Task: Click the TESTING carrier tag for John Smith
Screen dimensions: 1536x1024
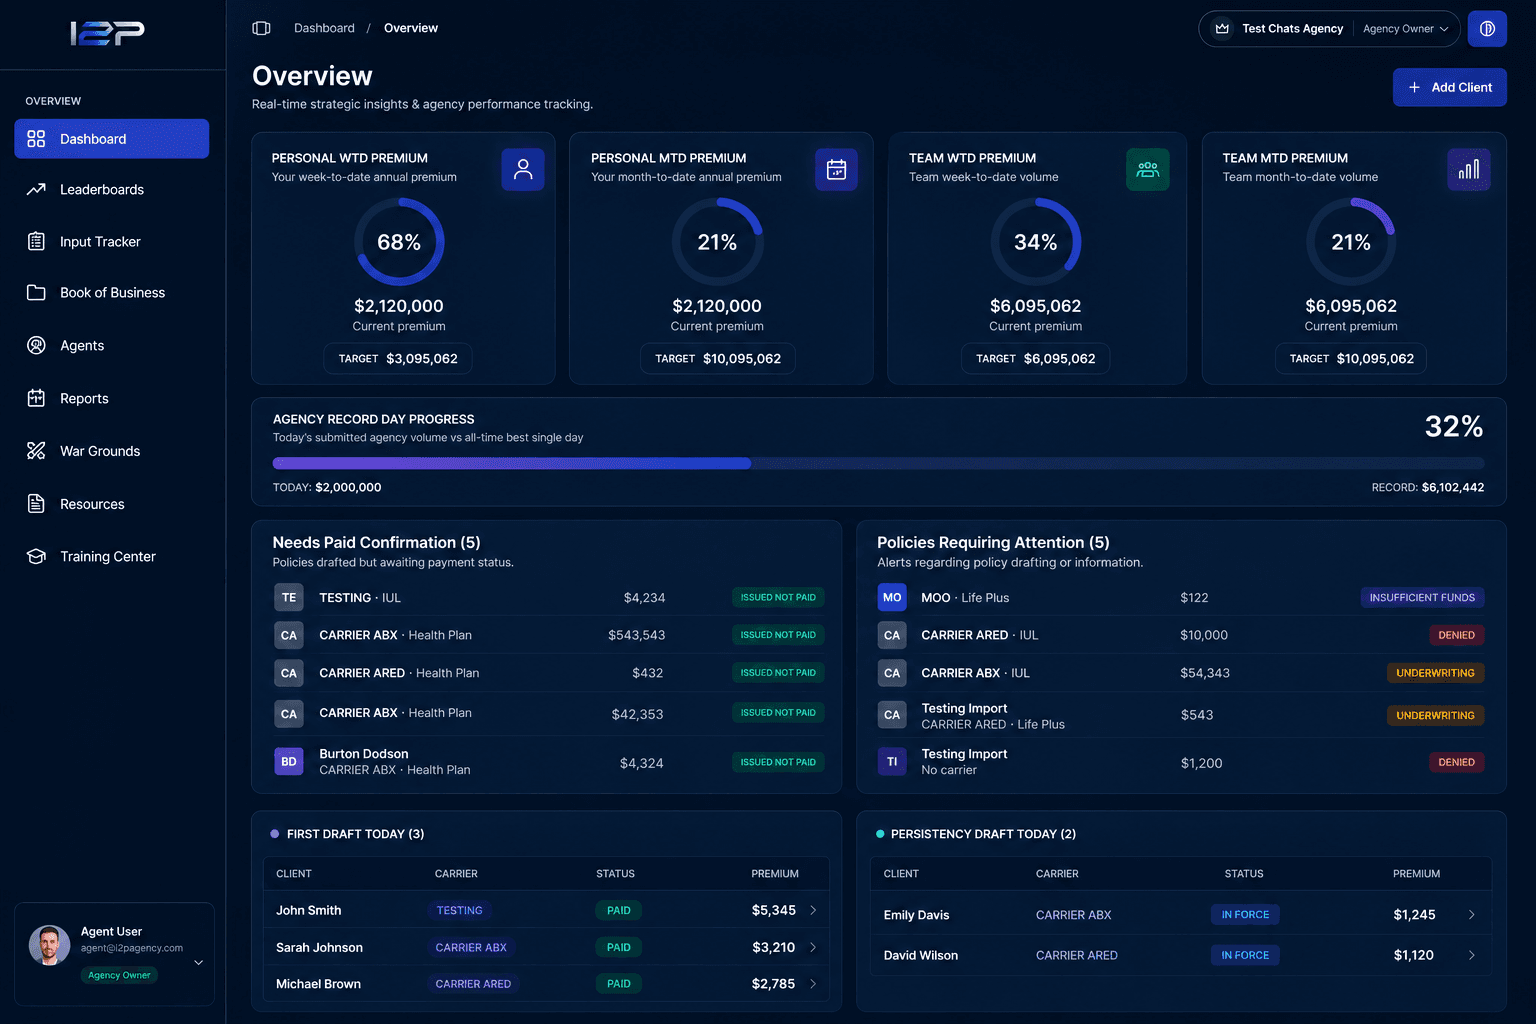Action: click(x=459, y=910)
